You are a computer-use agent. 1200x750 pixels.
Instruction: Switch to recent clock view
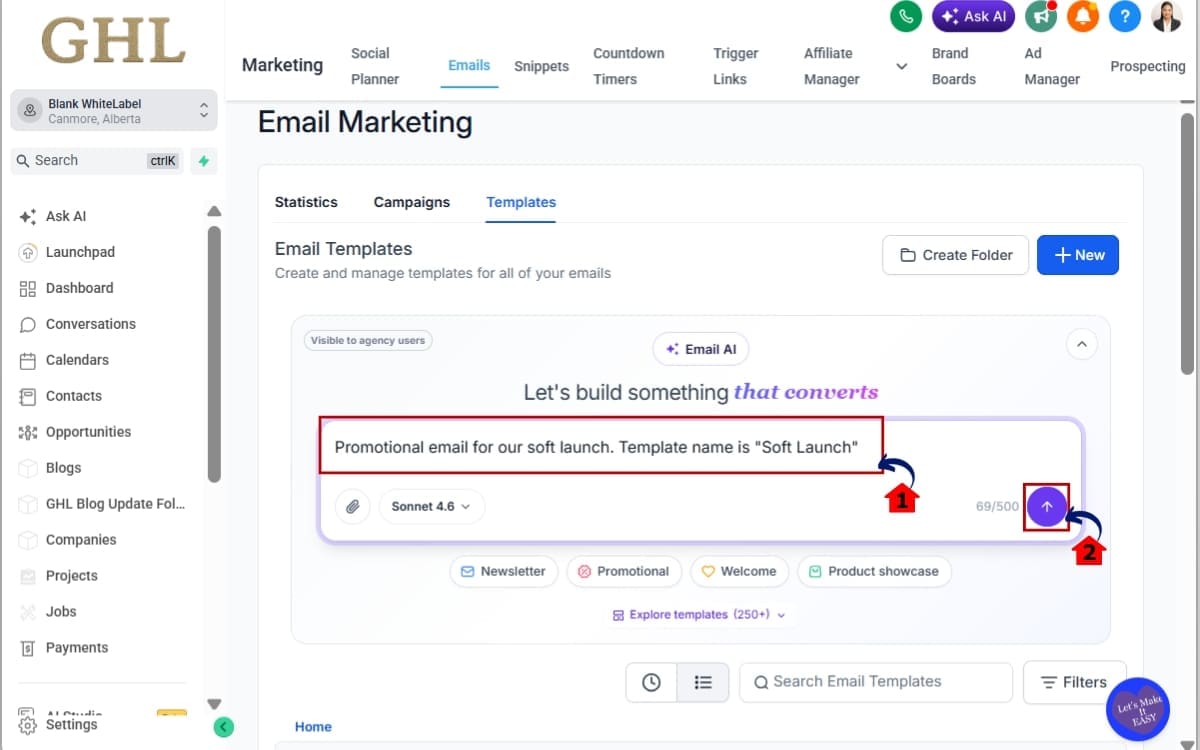[651, 682]
